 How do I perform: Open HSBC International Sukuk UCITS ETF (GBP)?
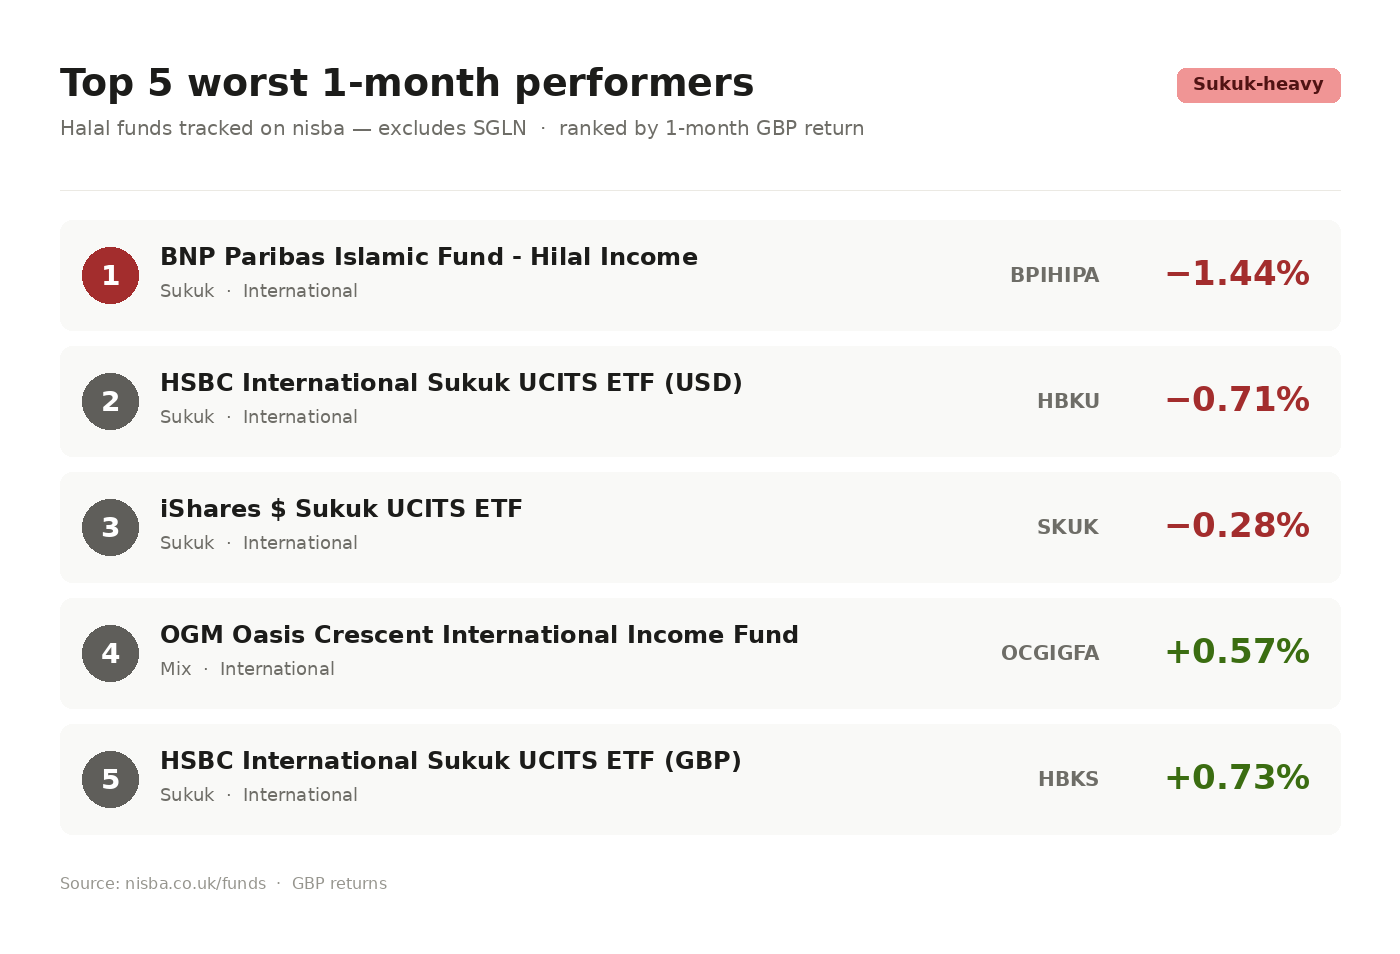pos(450,761)
